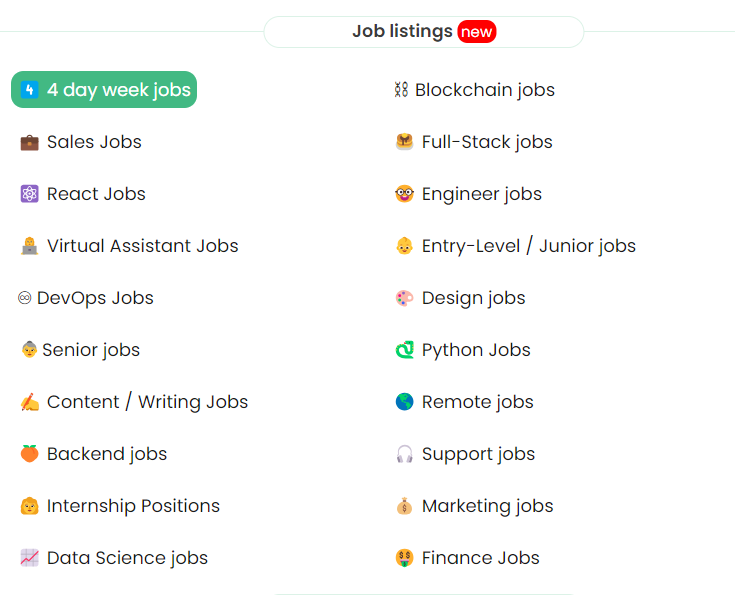
Task: Open Entry-Level / Junior jobs link
Action: pos(528,246)
